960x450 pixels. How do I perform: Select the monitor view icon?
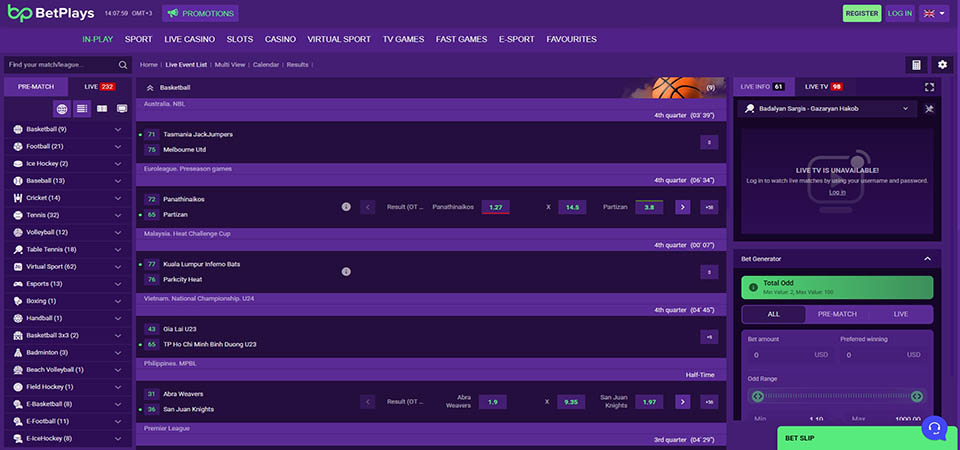coord(122,109)
